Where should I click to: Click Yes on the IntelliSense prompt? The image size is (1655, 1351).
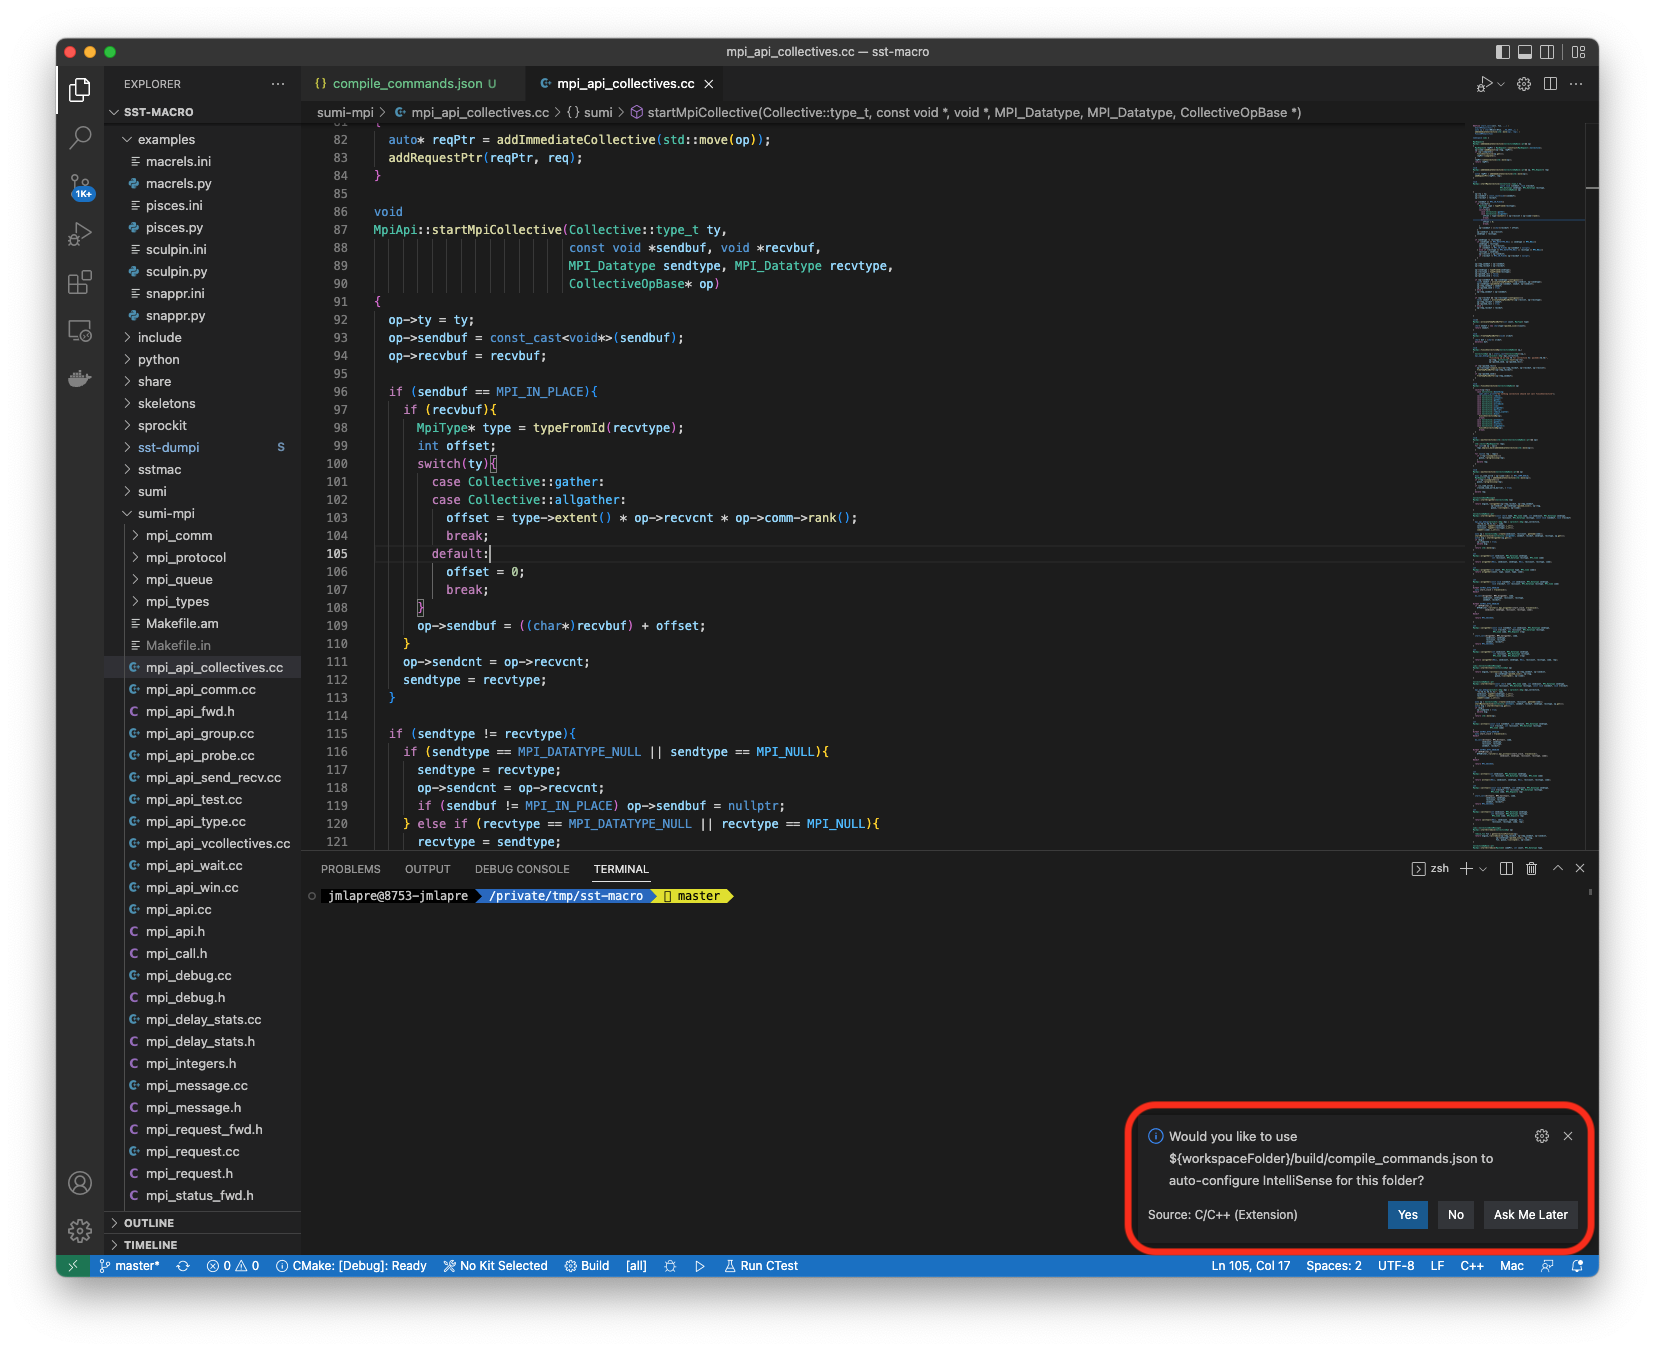[x=1407, y=1215]
